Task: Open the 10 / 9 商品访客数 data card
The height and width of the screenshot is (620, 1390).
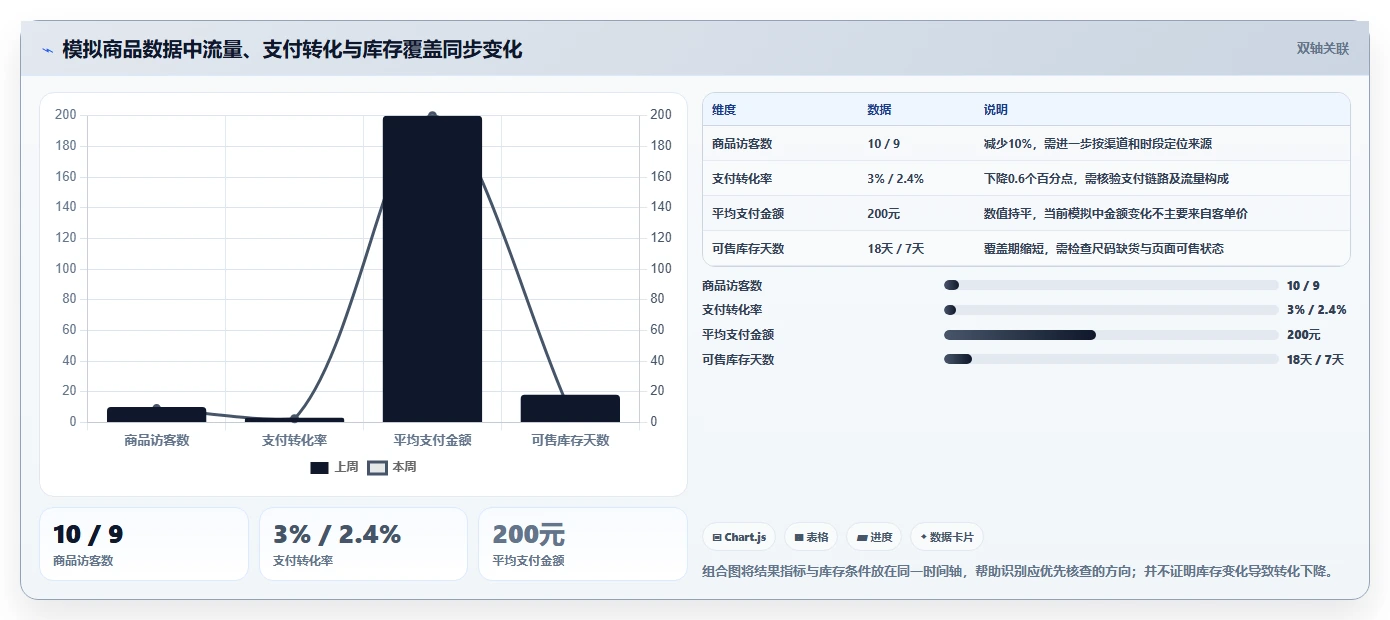Action: click(144, 544)
